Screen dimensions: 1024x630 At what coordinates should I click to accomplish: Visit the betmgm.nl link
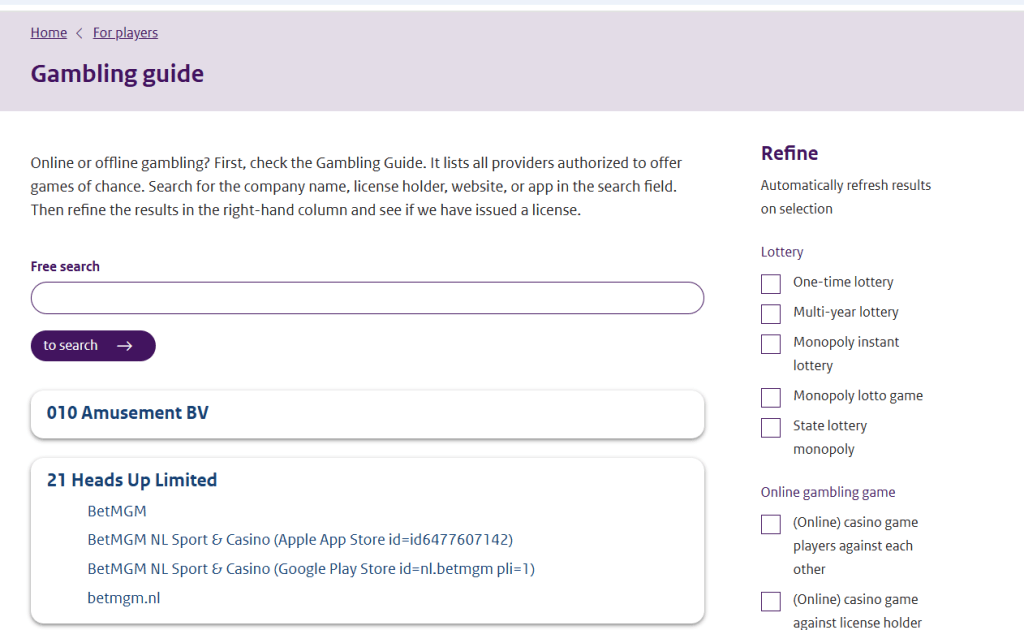pos(123,598)
